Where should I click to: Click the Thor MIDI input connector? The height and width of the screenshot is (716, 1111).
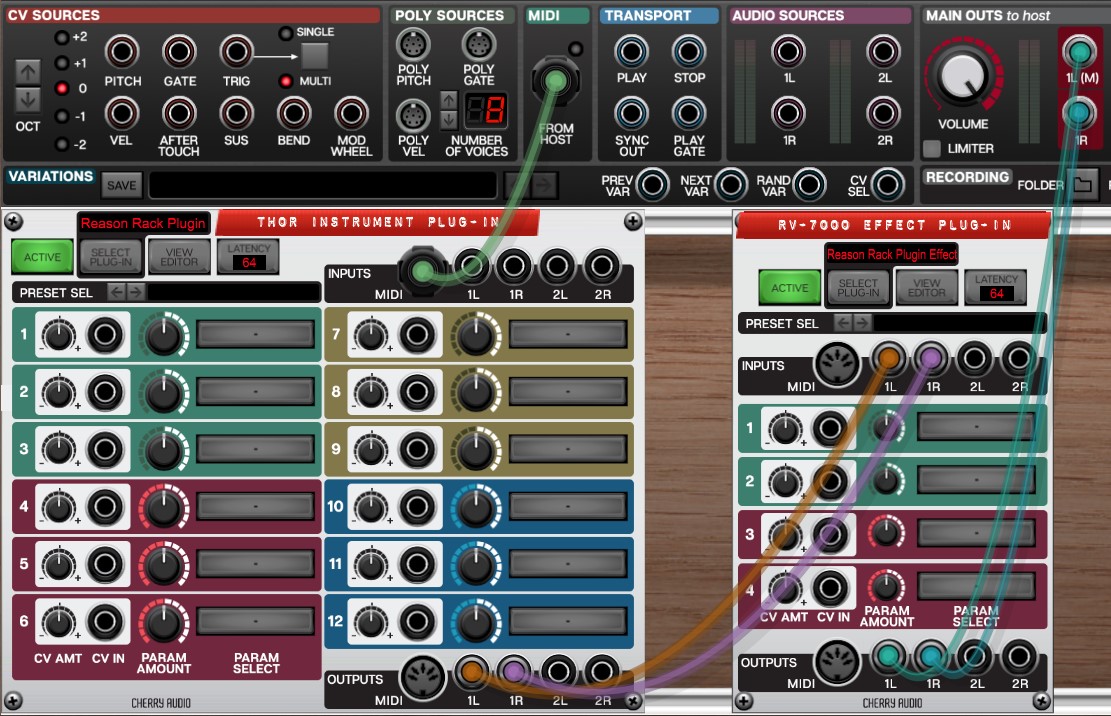click(422, 270)
